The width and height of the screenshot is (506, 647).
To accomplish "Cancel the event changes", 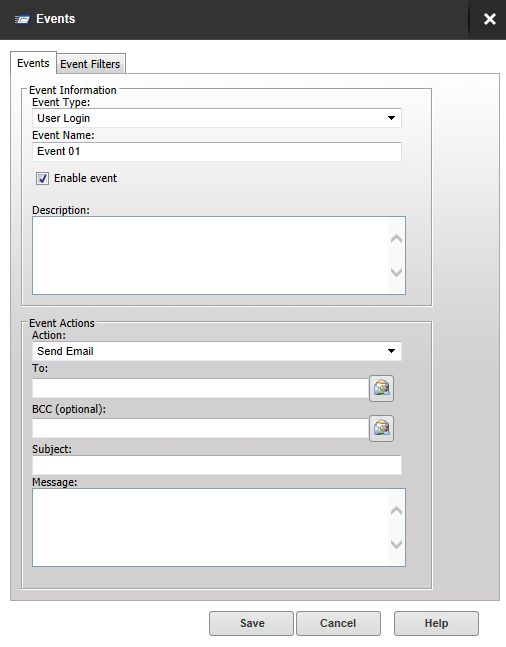I will pyautogui.click(x=338, y=623).
